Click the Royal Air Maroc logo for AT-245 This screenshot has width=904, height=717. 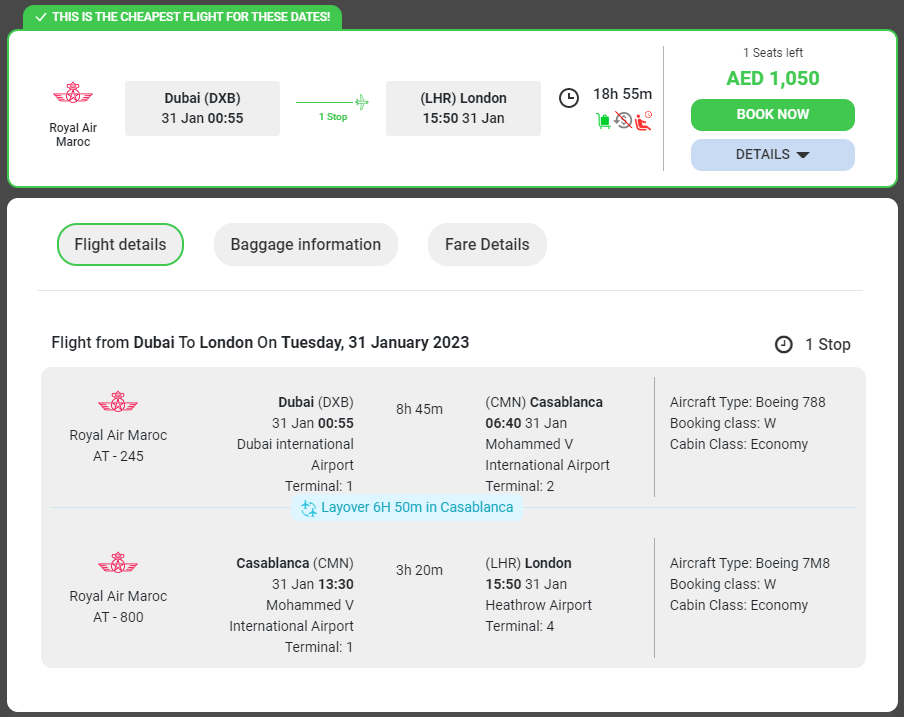118,403
